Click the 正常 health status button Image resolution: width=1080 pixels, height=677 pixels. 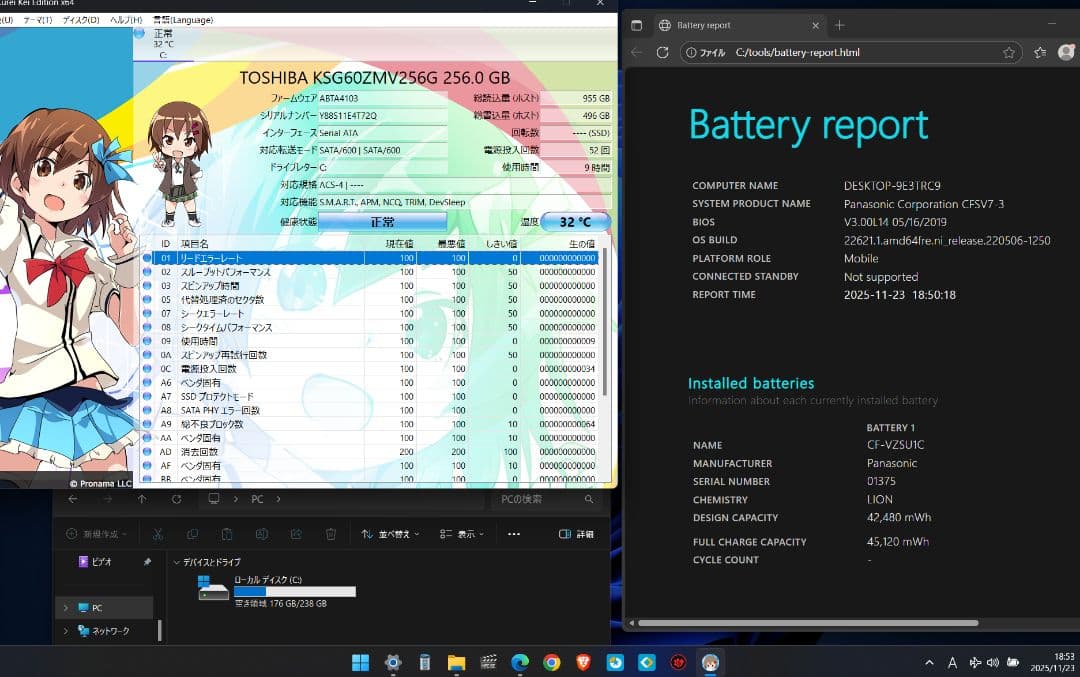pyautogui.click(x=381, y=221)
